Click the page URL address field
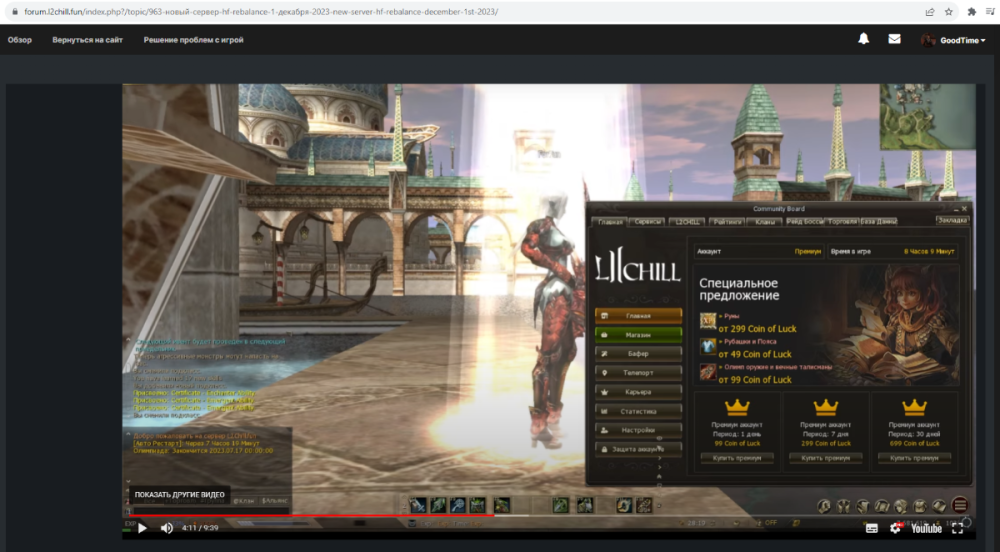Image resolution: width=1000 pixels, height=552 pixels. point(400,12)
